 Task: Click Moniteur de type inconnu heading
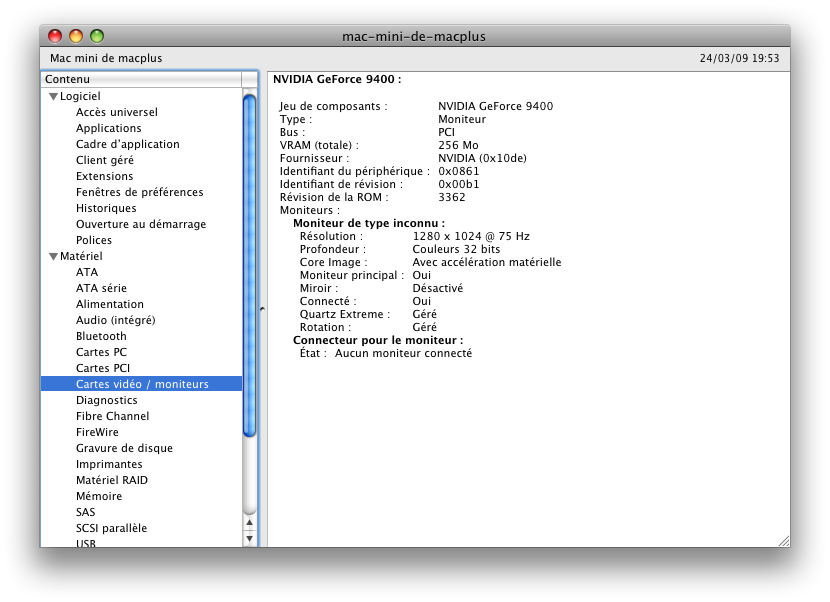click(x=369, y=223)
